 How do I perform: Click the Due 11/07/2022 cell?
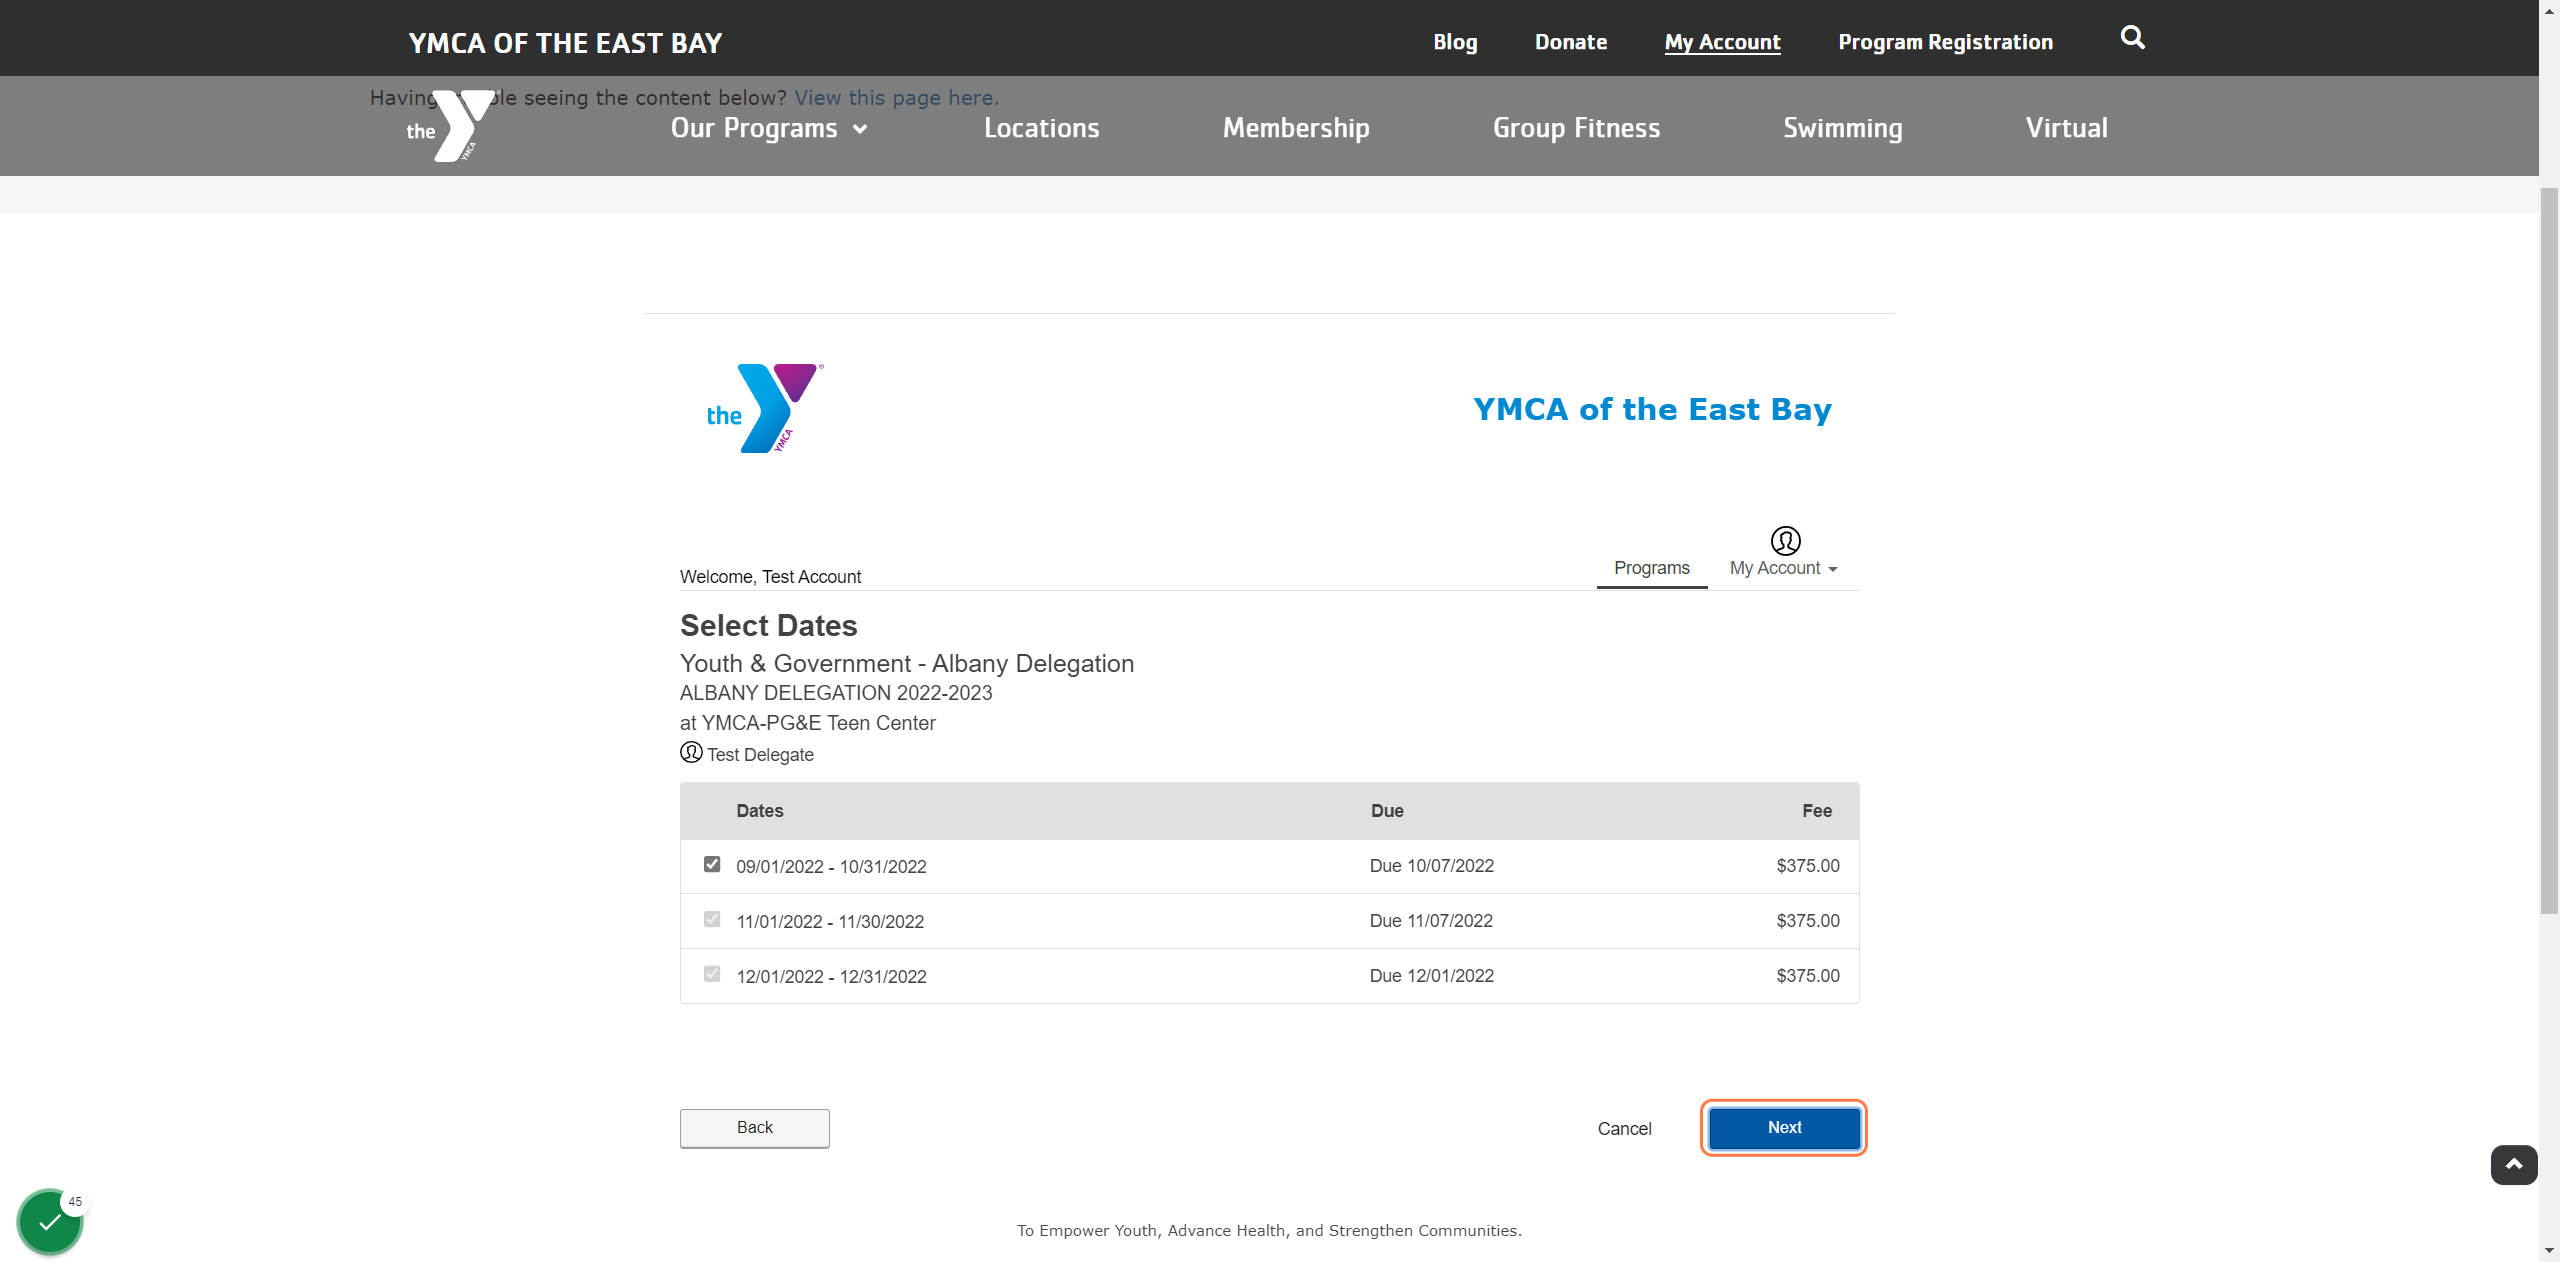click(1431, 921)
